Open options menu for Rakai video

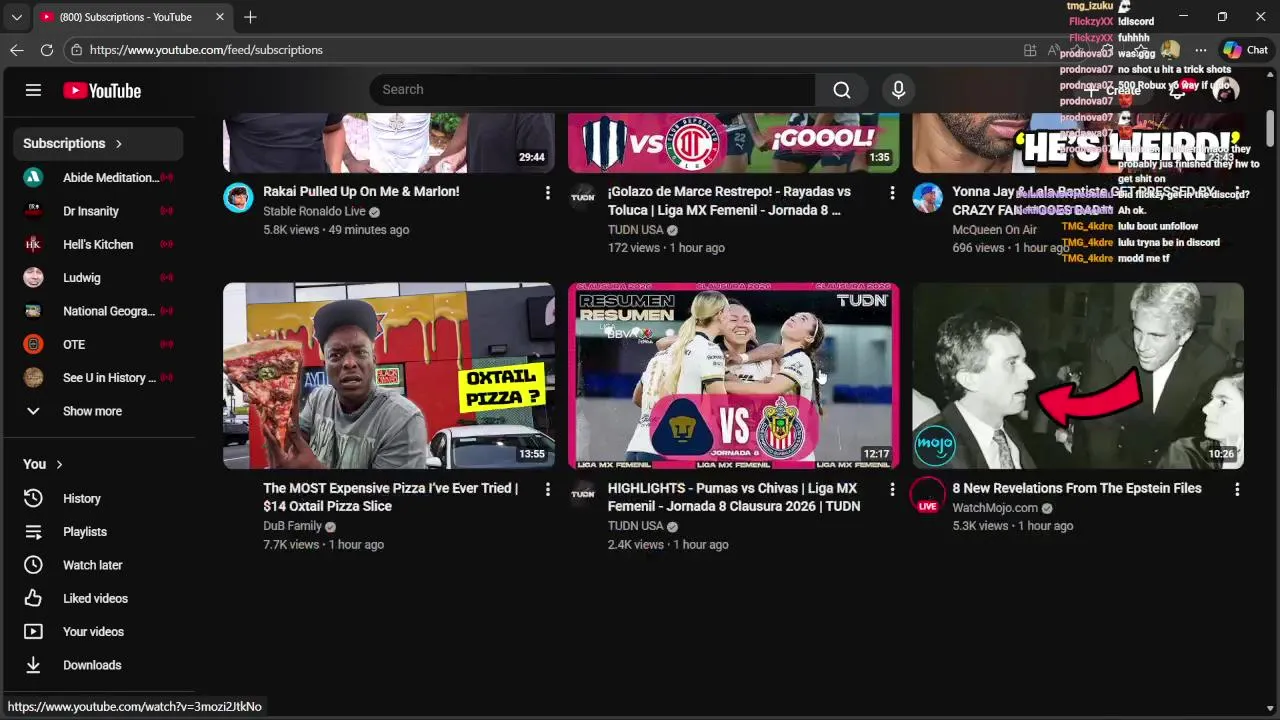coord(547,192)
